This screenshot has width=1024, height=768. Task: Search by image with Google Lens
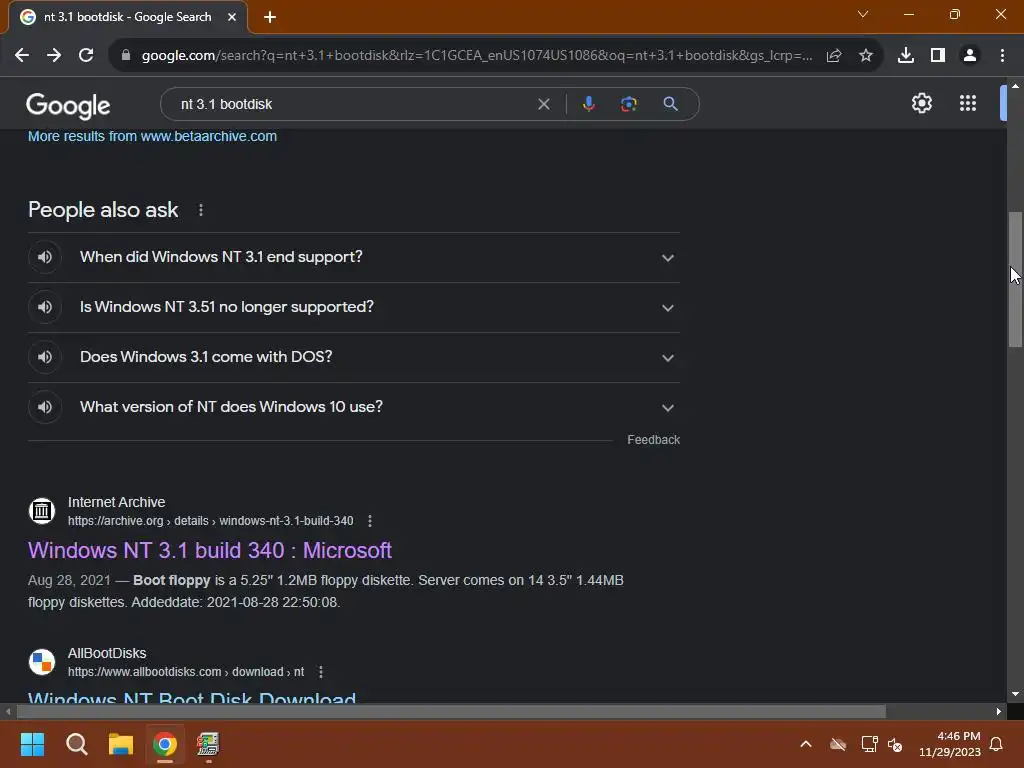pyautogui.click(x=629, y=104)
